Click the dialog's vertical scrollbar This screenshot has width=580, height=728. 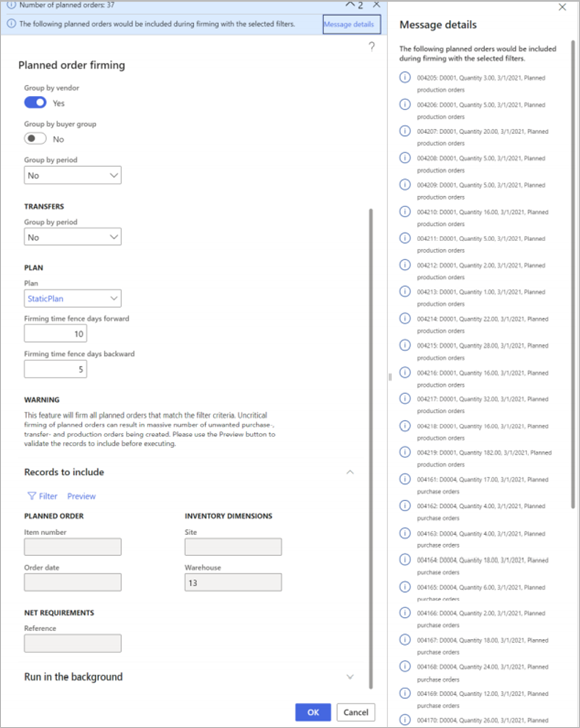[x=371, y=448]
